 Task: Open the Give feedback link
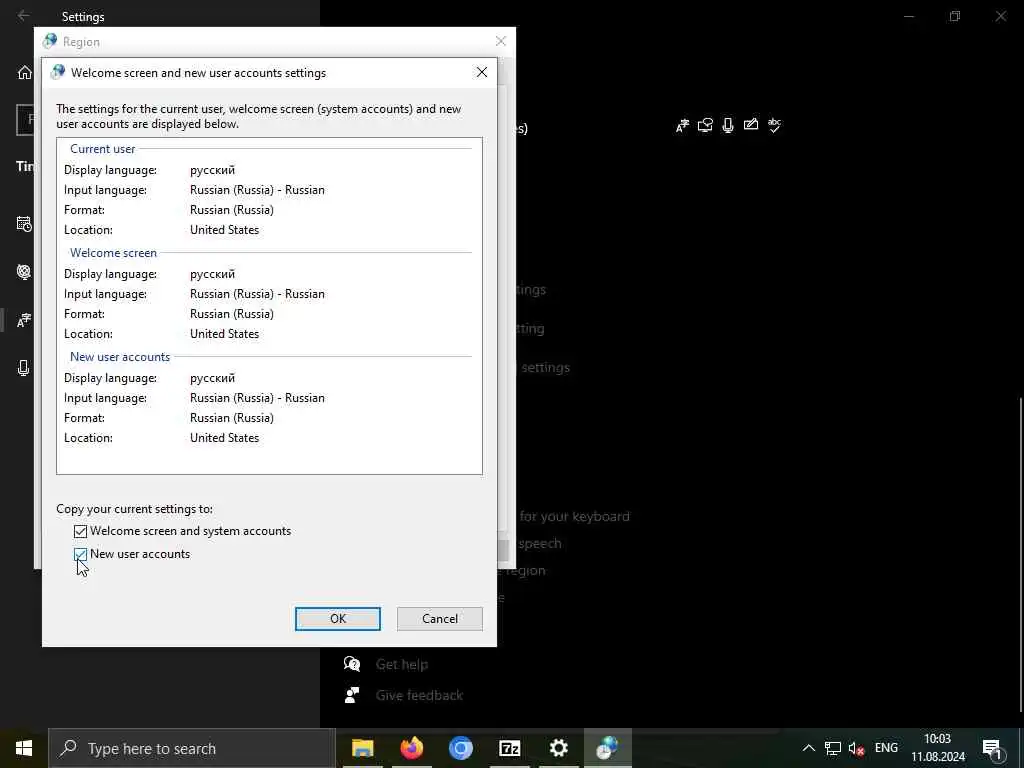pyautogui.click(x=419, y=696)
